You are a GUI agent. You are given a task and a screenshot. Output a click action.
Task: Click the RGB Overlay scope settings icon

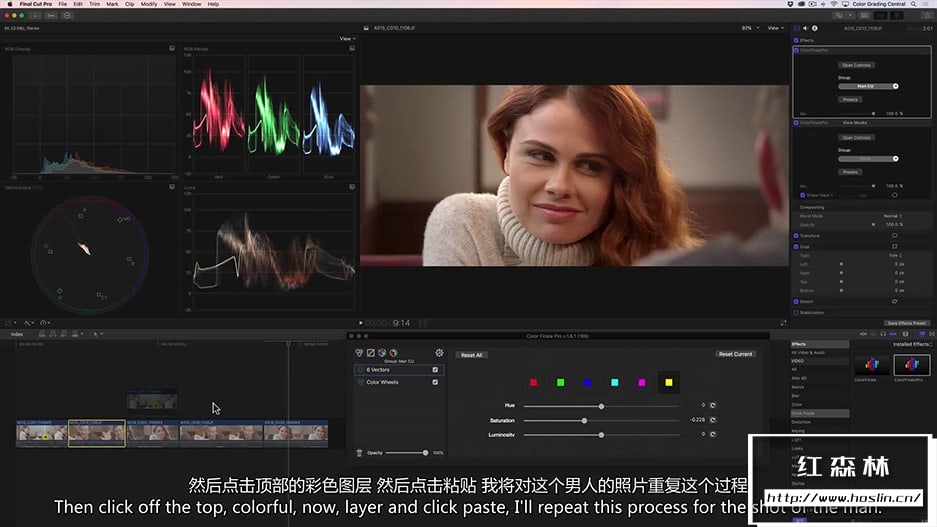(x=172, y=48)
